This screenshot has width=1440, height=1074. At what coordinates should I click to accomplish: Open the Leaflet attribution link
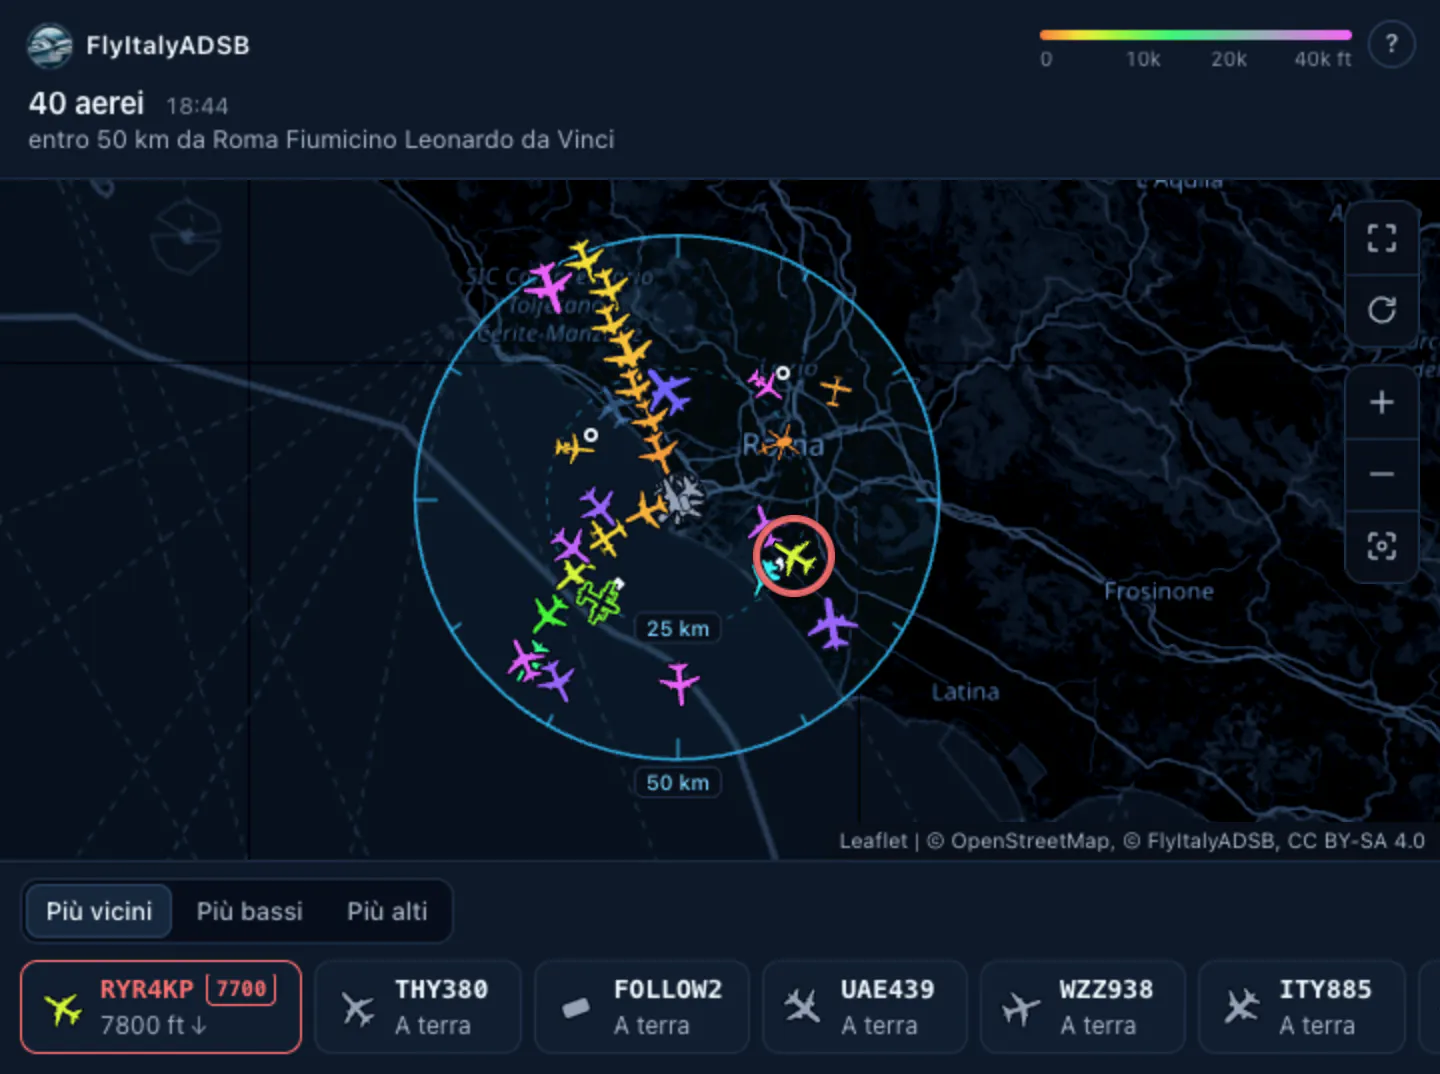point(873,841)
